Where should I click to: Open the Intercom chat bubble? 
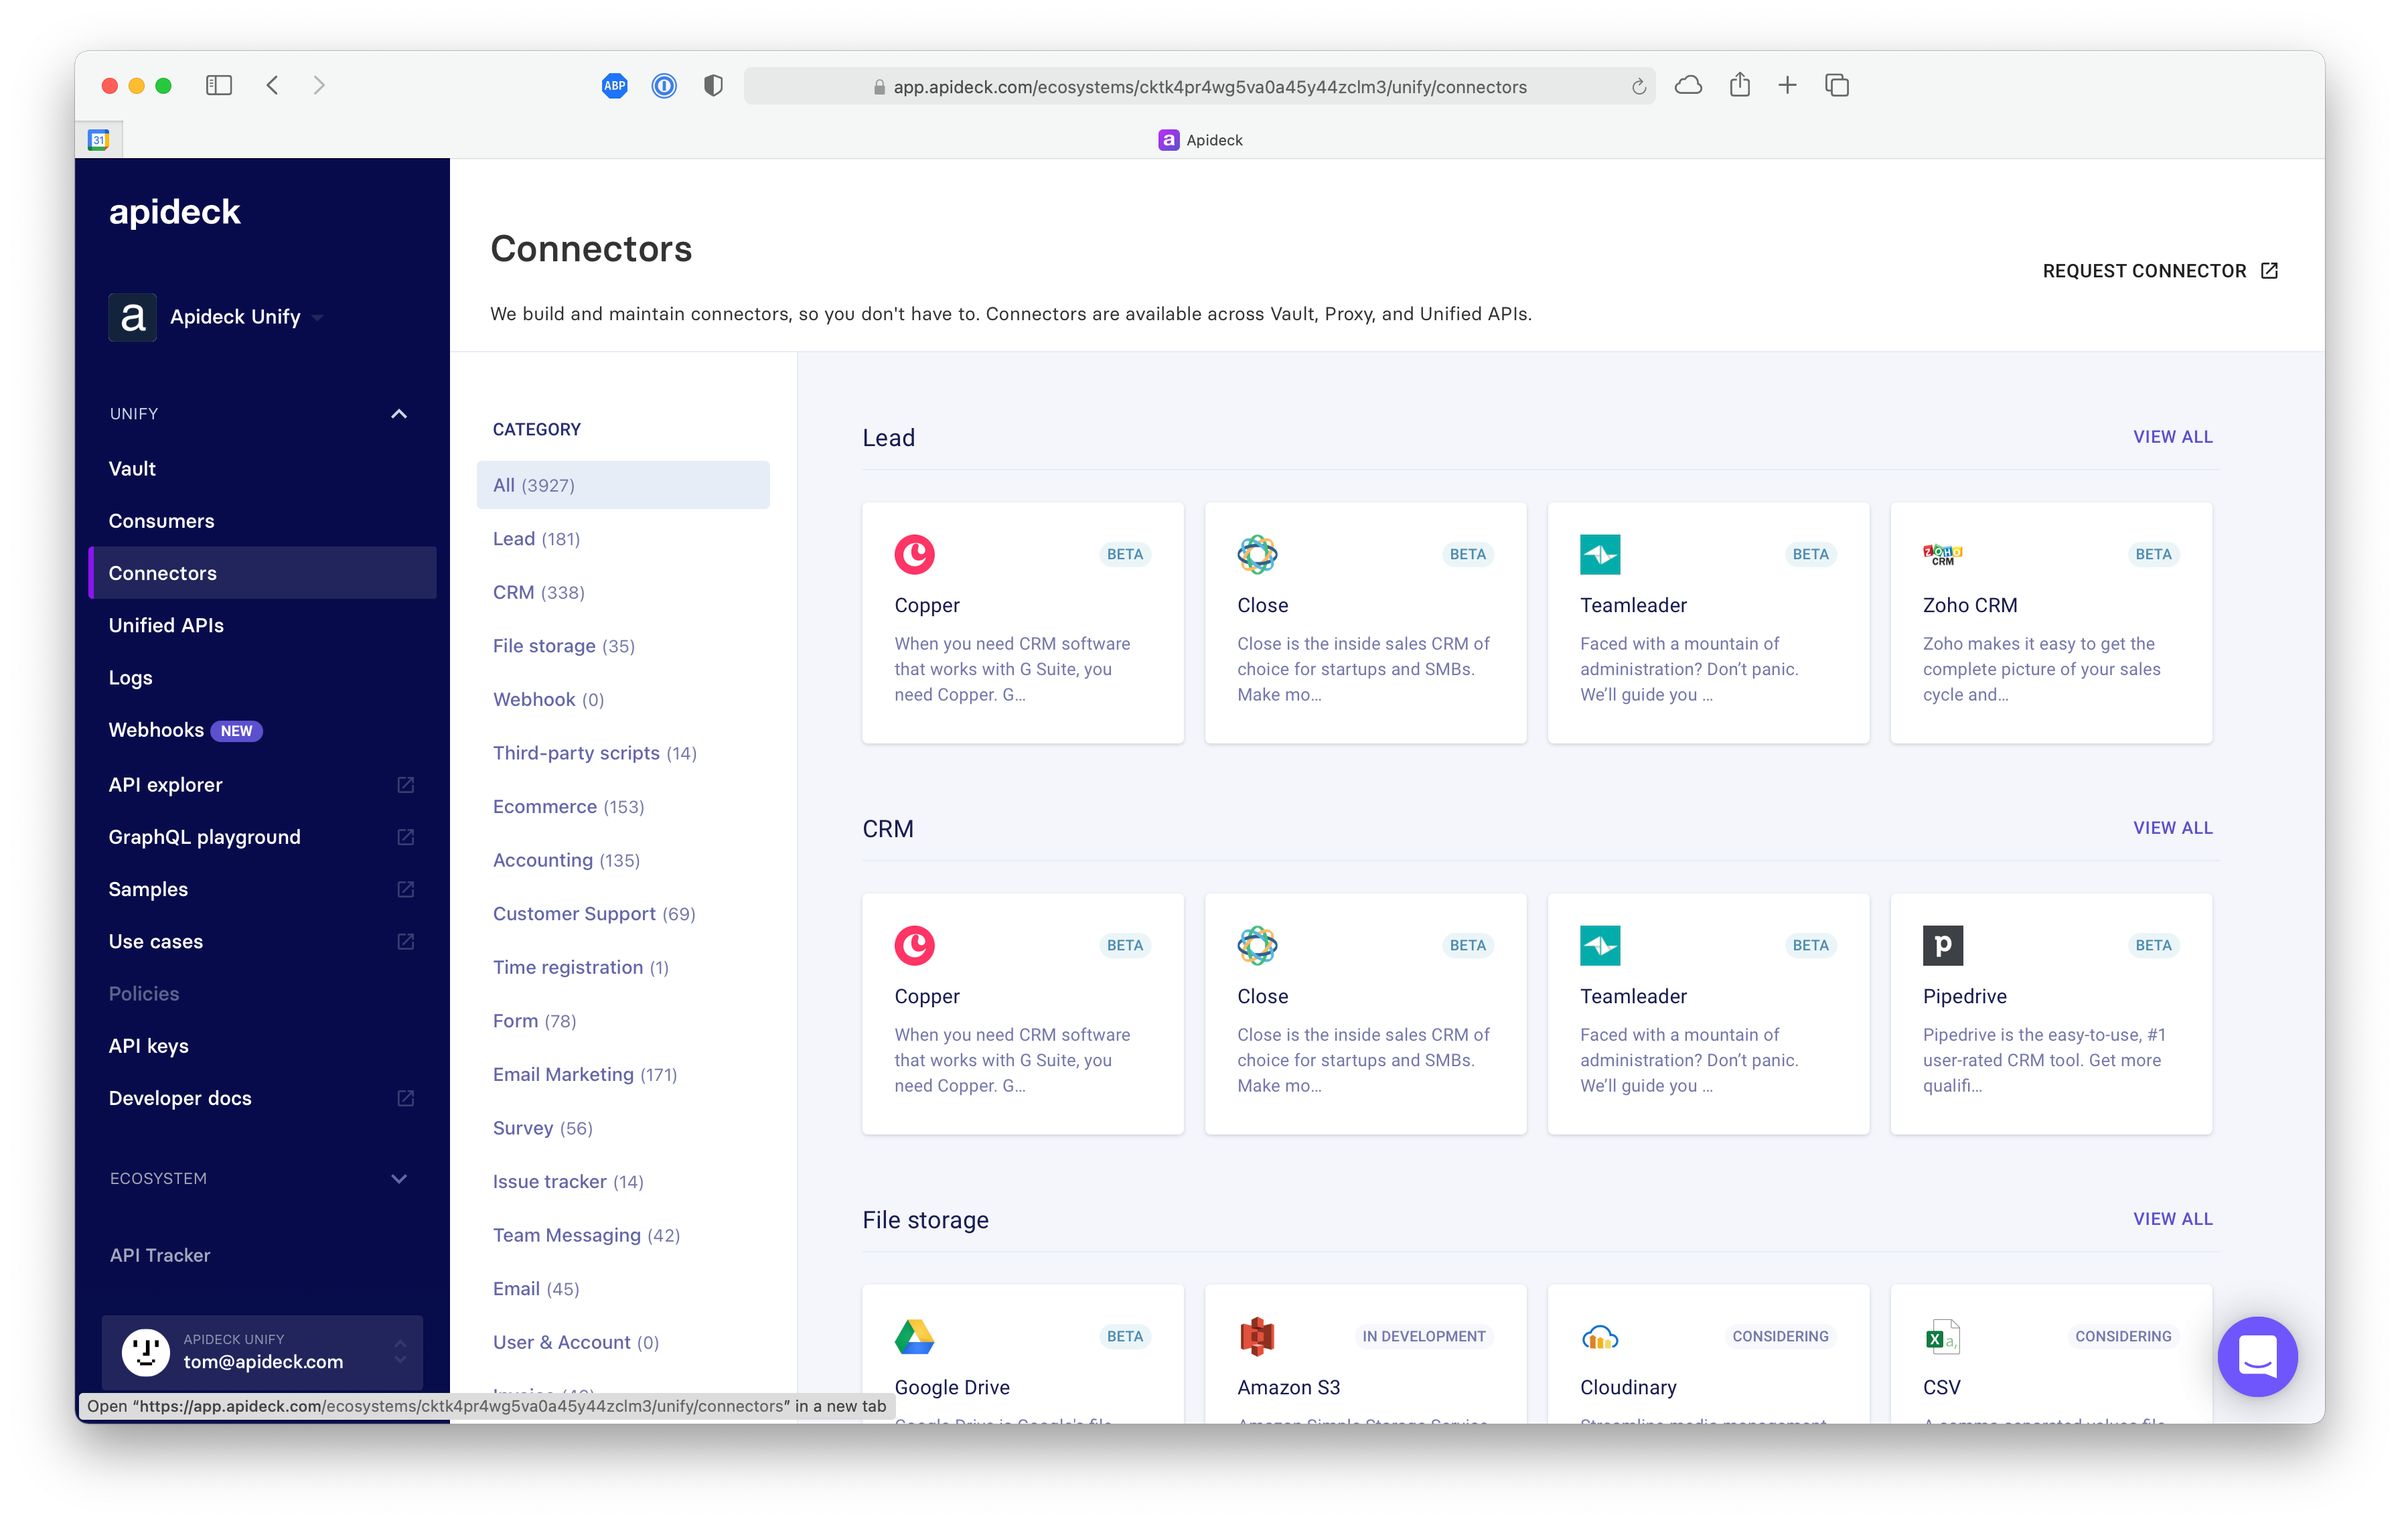point(2257,1357)
